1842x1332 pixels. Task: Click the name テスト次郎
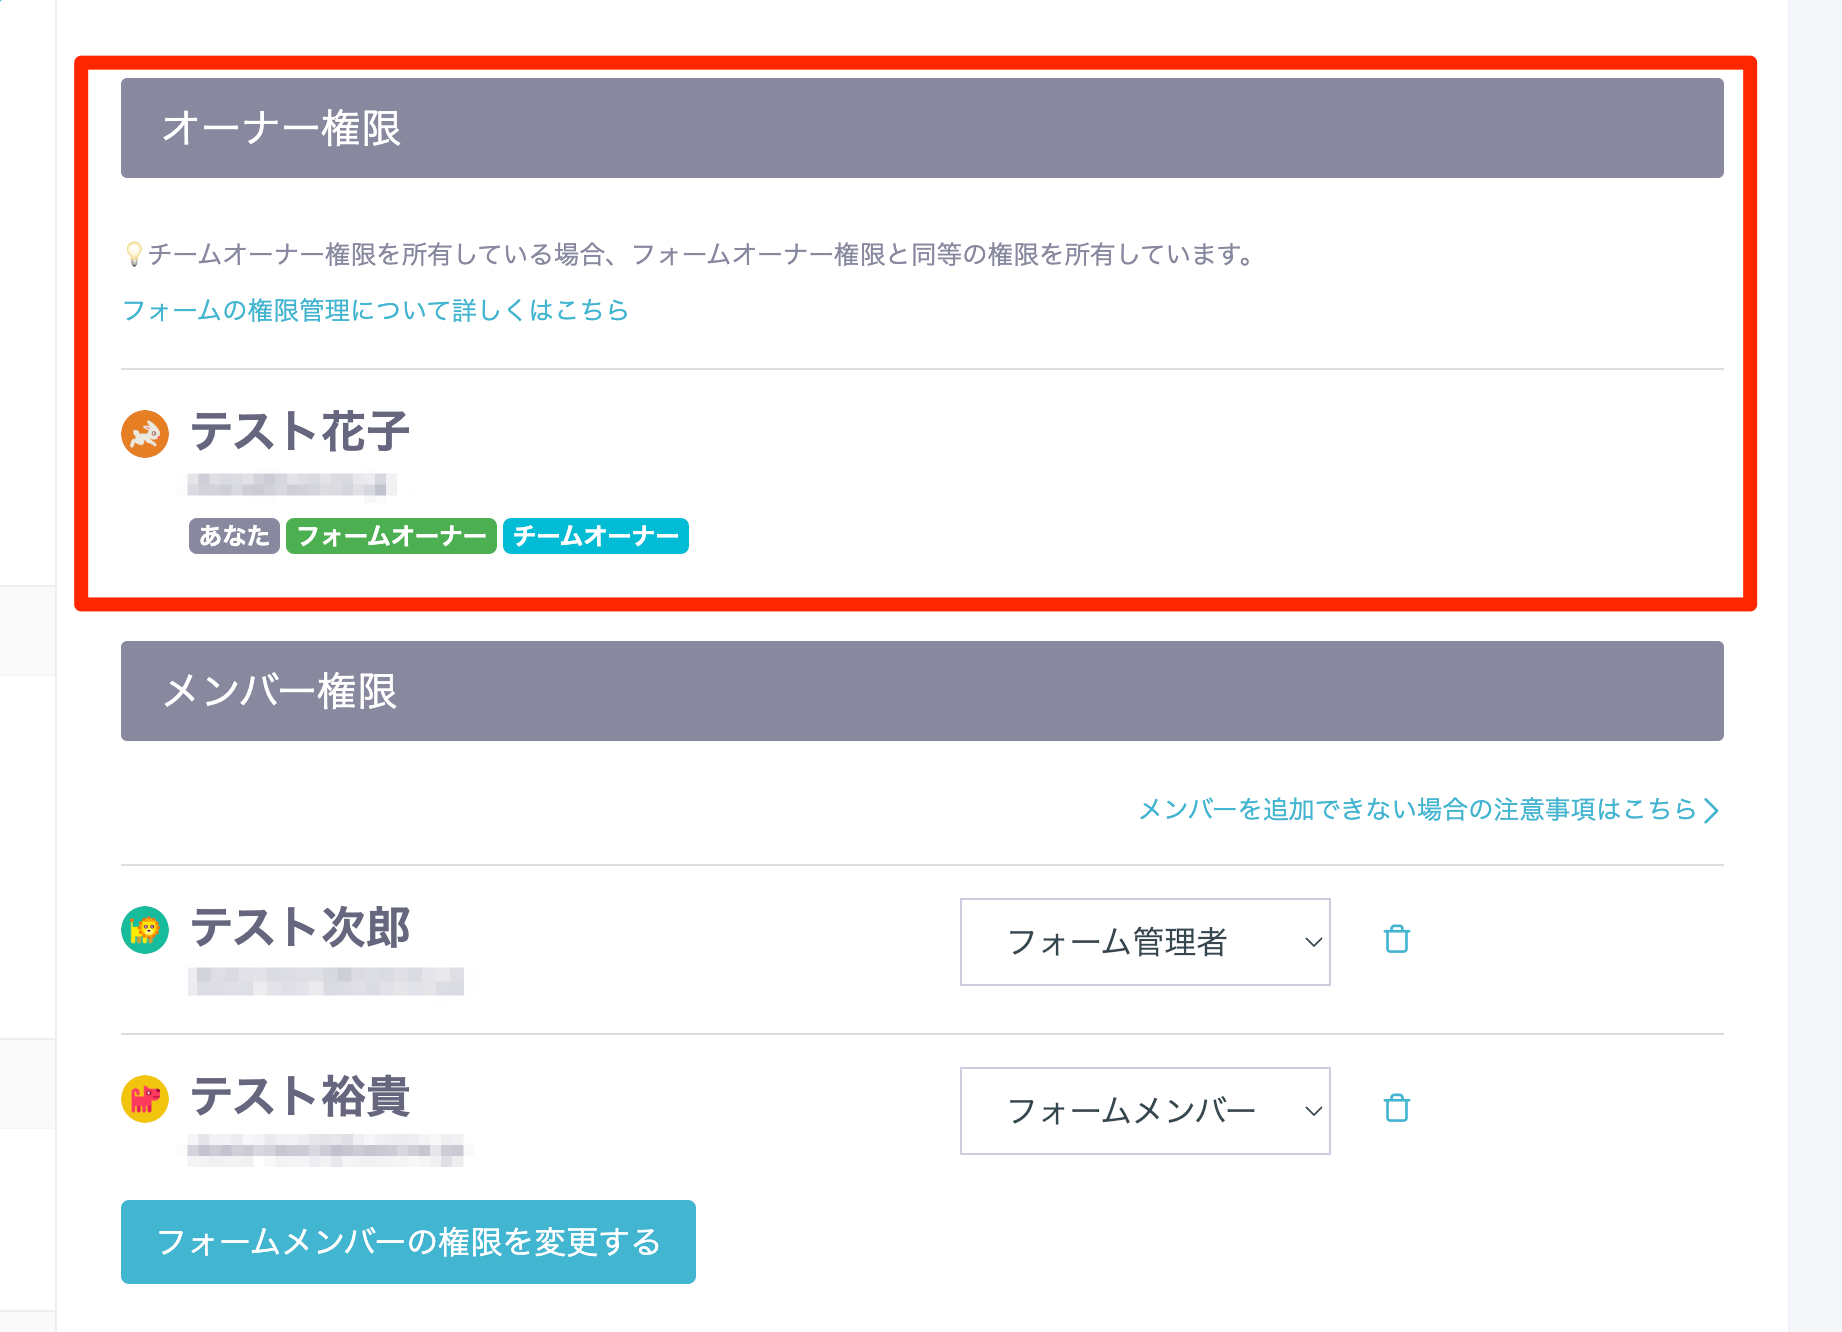click(x=300, y=927)
